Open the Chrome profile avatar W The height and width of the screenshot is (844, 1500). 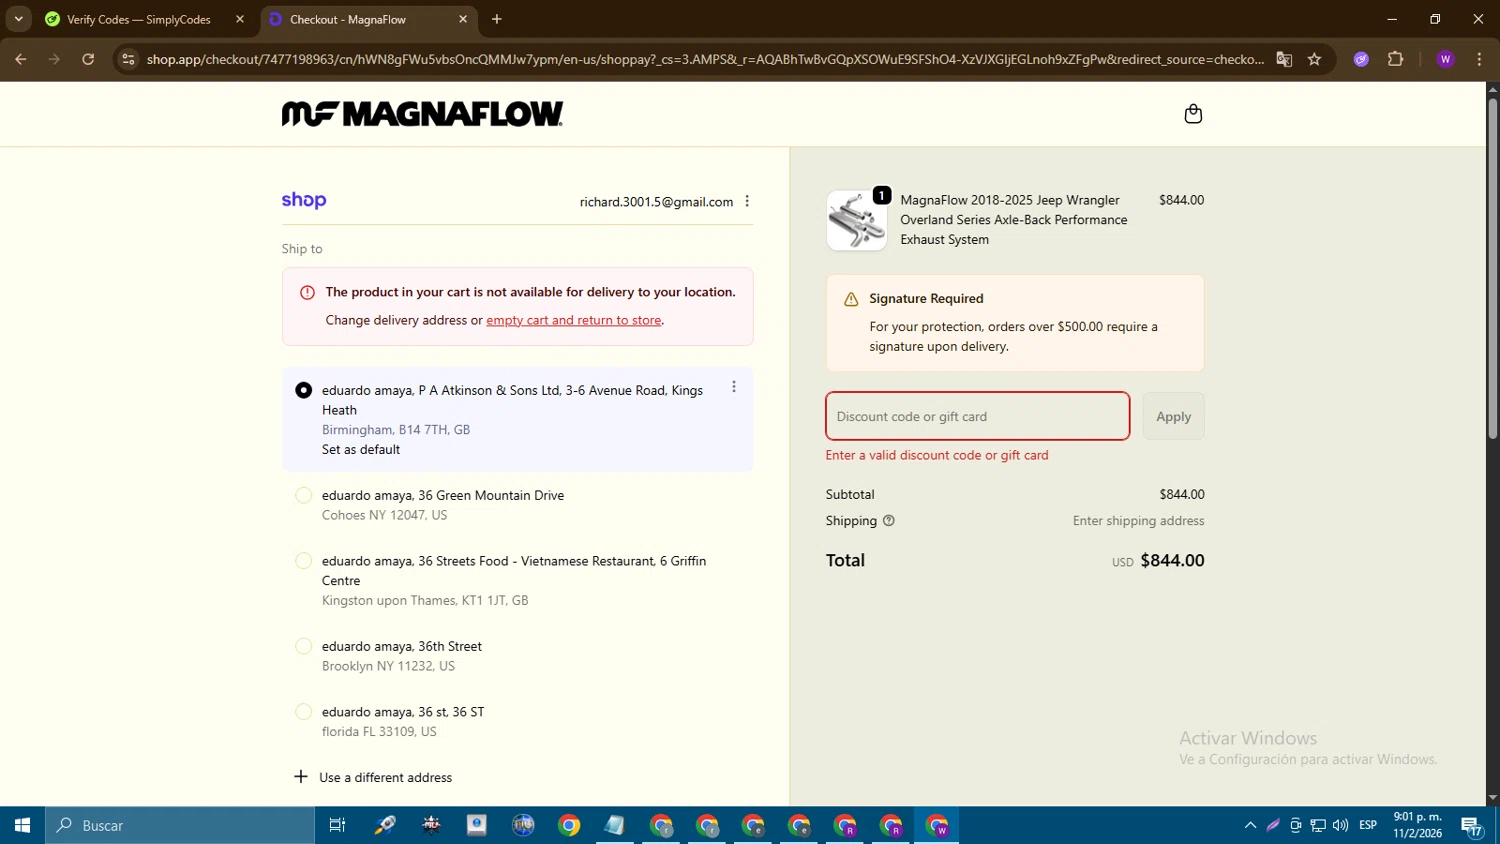tap(1445, 59)
